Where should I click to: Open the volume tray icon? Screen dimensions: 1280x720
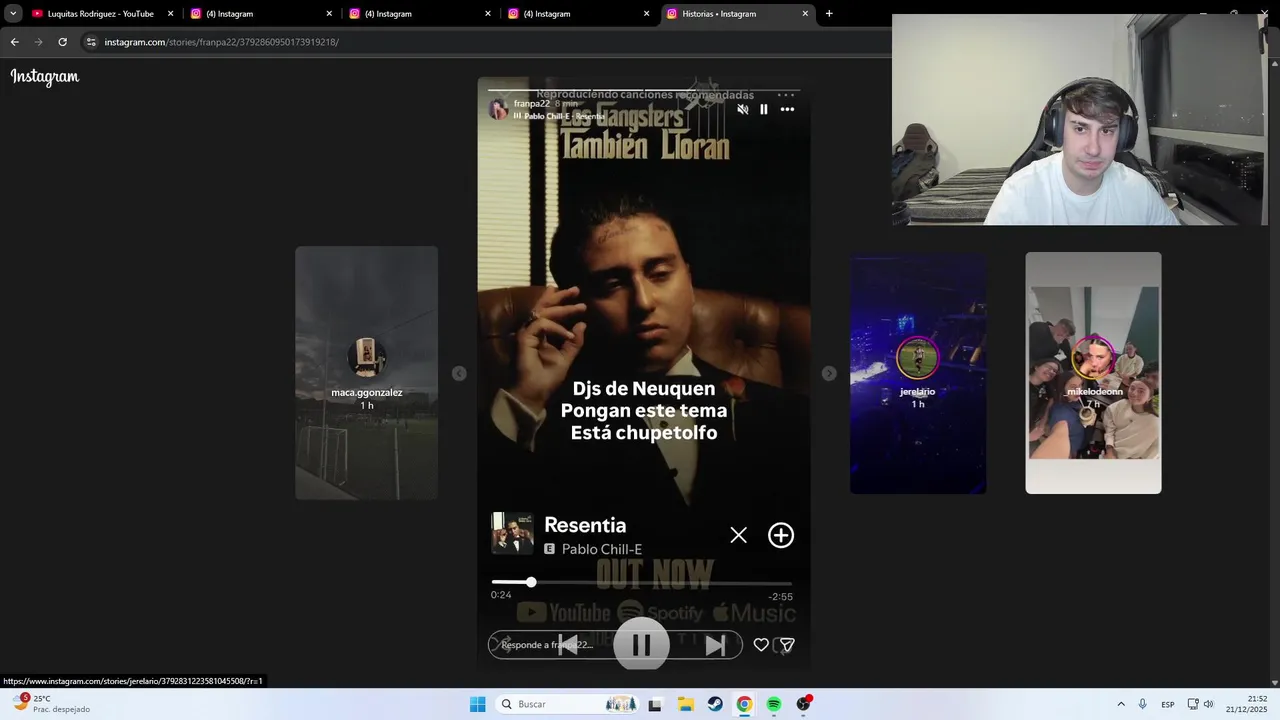click(1208, 704)
